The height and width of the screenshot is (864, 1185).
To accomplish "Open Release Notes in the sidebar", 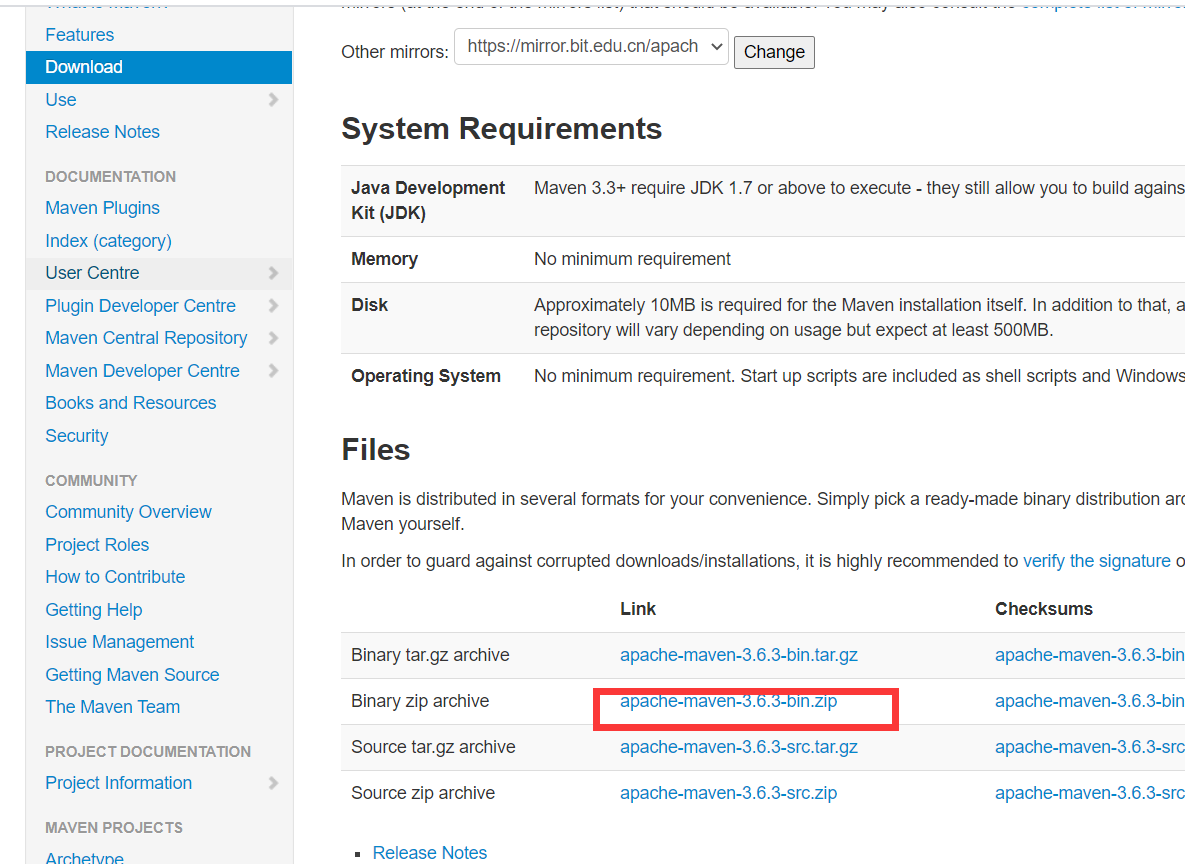I will click(x=102, y=132).
